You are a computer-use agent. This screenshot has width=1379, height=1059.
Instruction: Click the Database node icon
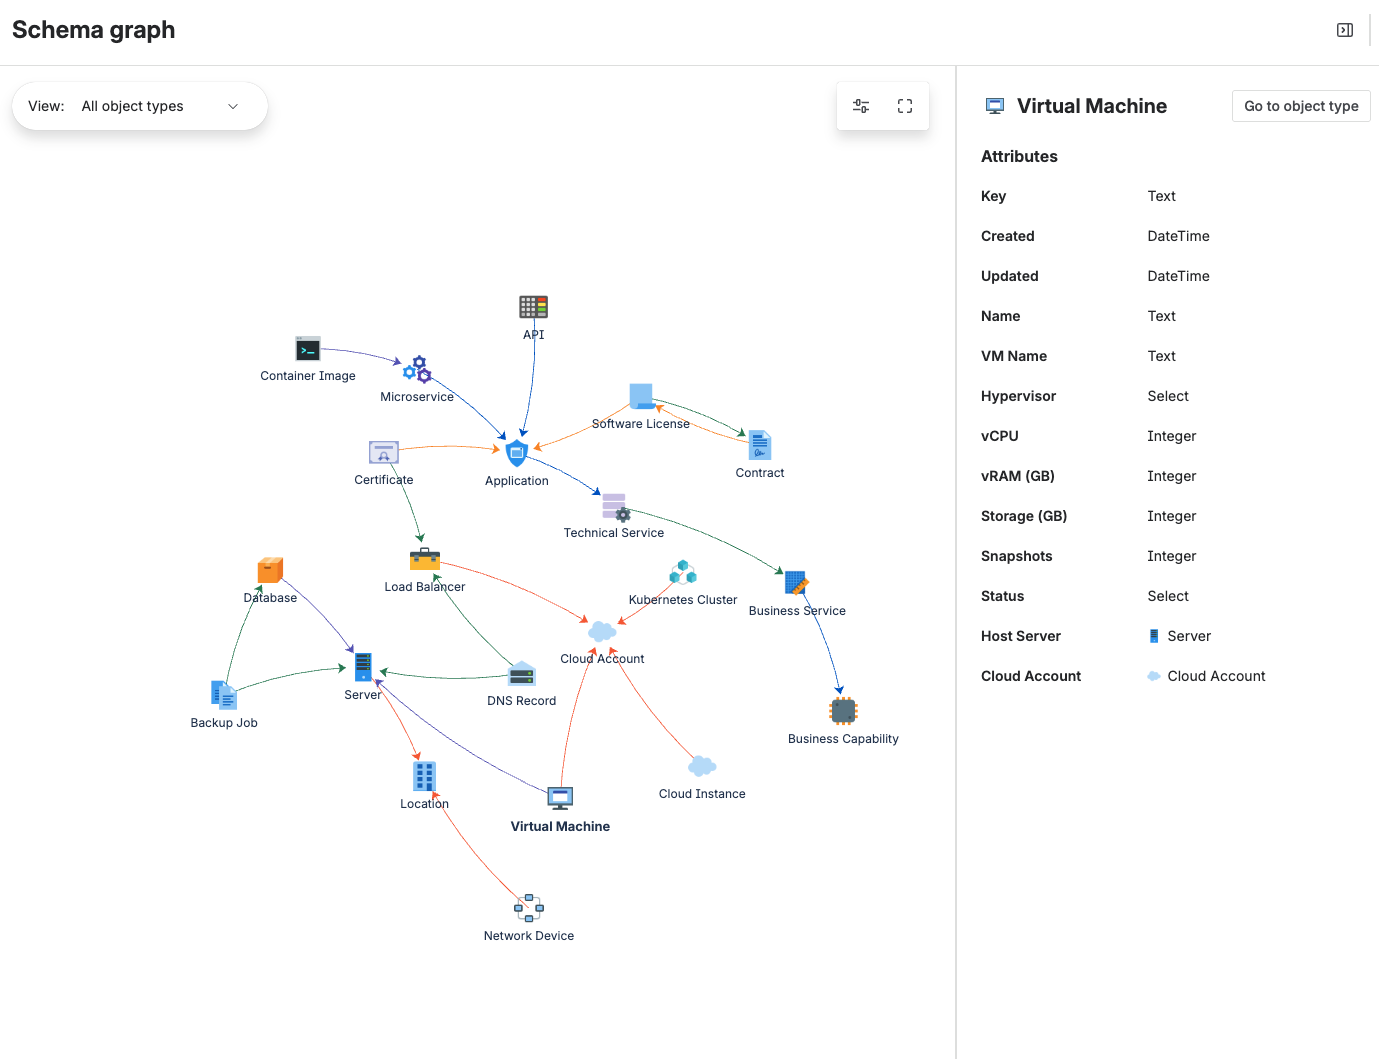(270, 568)
